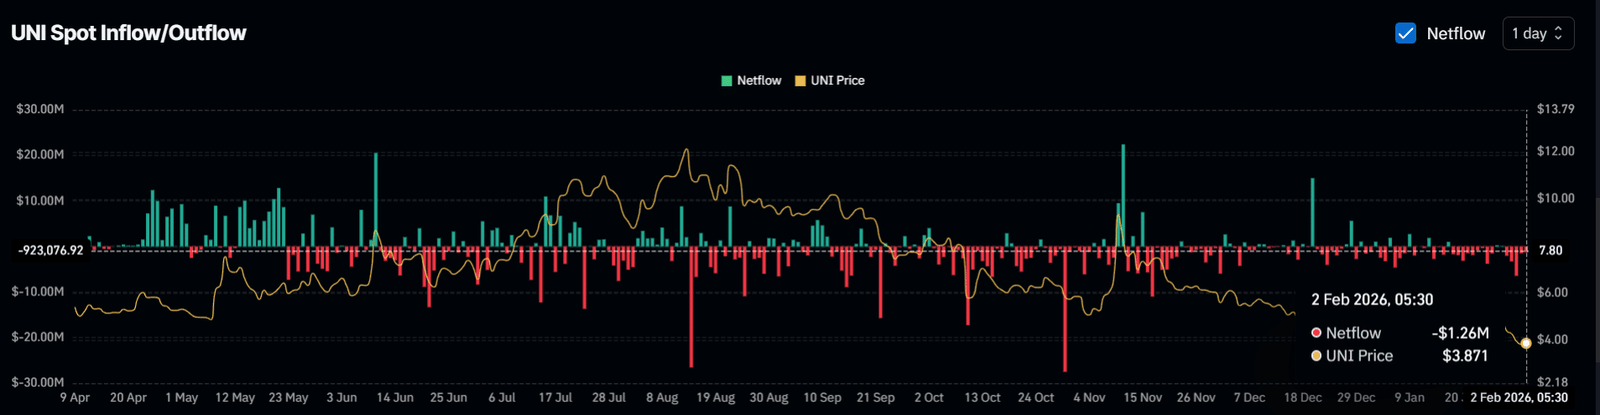Click the yellow price marker dot at chart edge
The width and height of the screenshot is (1600, 415).
tap(1526, 343)
